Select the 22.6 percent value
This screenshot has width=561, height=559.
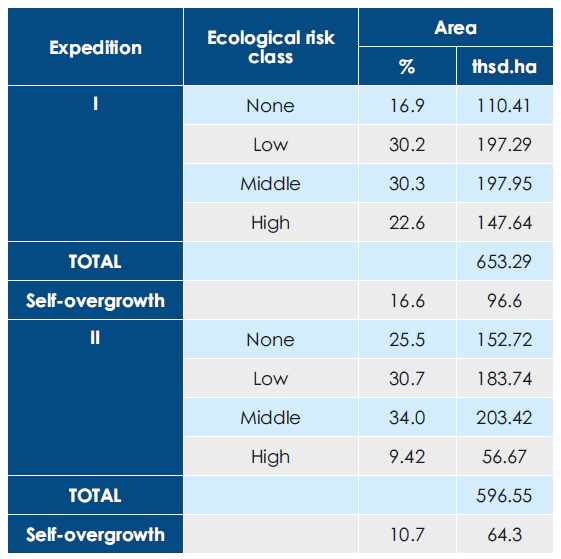tap(407, 223)
